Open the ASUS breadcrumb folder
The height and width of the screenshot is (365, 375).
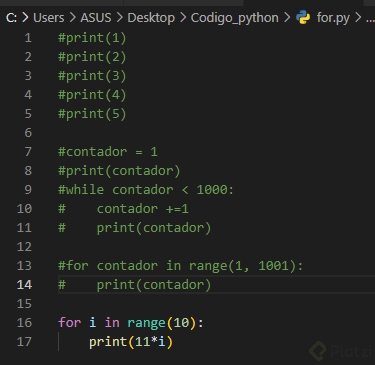[x=96, y=18]
